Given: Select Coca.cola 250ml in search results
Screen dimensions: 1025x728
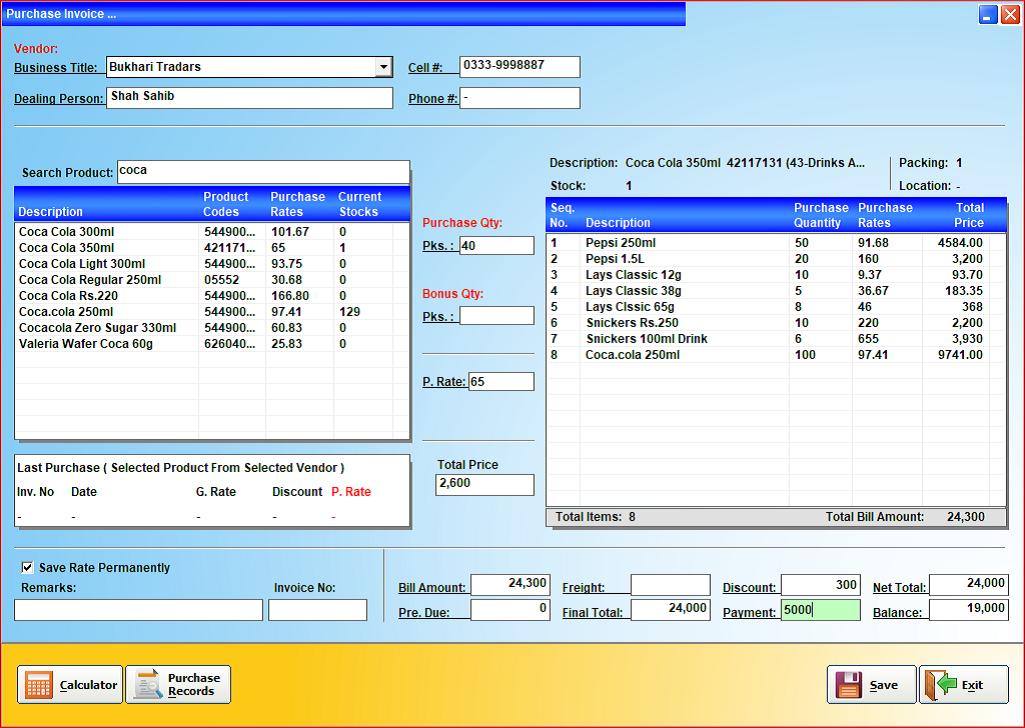Looking at the screenshot, I should point(212,312).
